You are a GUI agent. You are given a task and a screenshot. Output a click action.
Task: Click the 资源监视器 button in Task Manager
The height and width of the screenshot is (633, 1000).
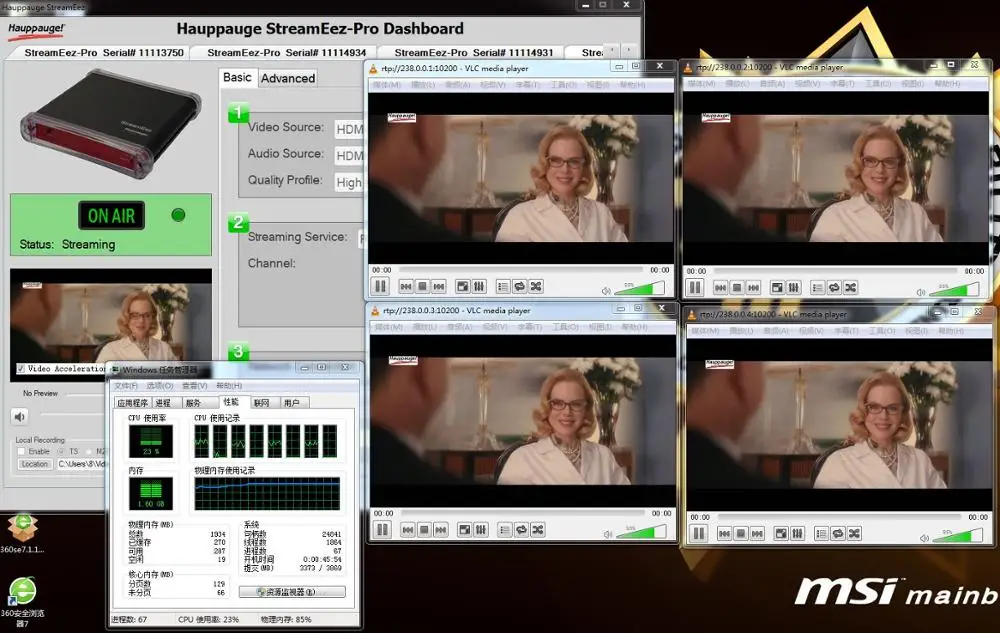[292, 592]
